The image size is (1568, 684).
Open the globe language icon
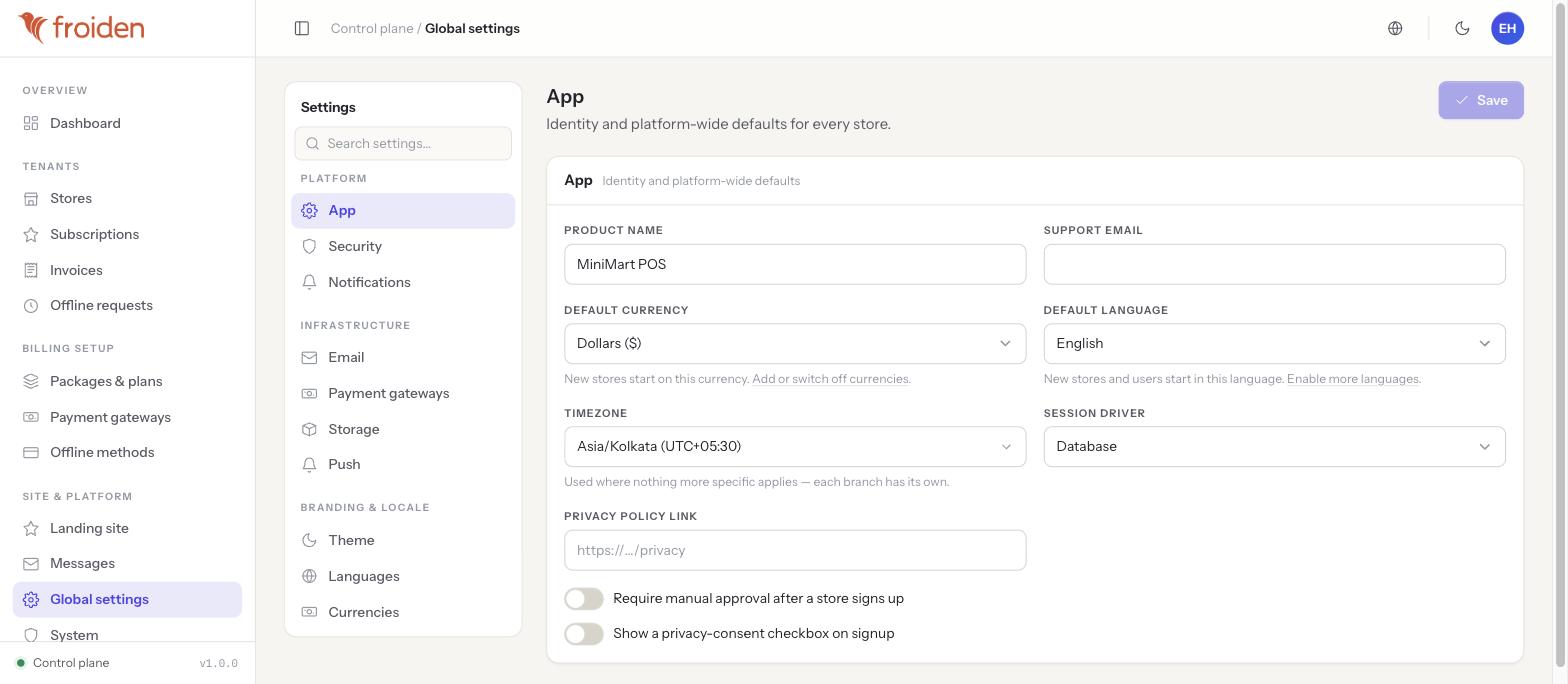pyautogui.click(x=1395, y=28)
